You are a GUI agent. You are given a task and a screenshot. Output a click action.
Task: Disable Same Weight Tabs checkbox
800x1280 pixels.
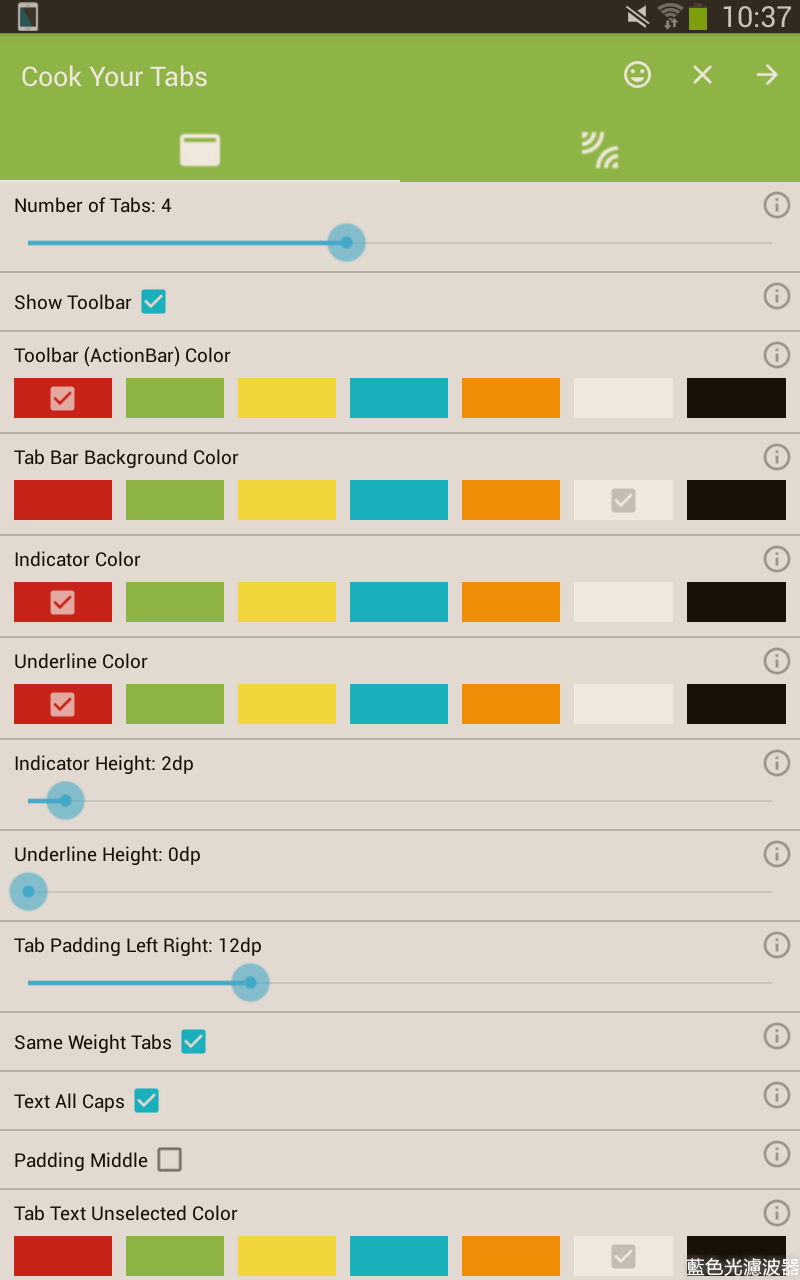pos(193,1042)
